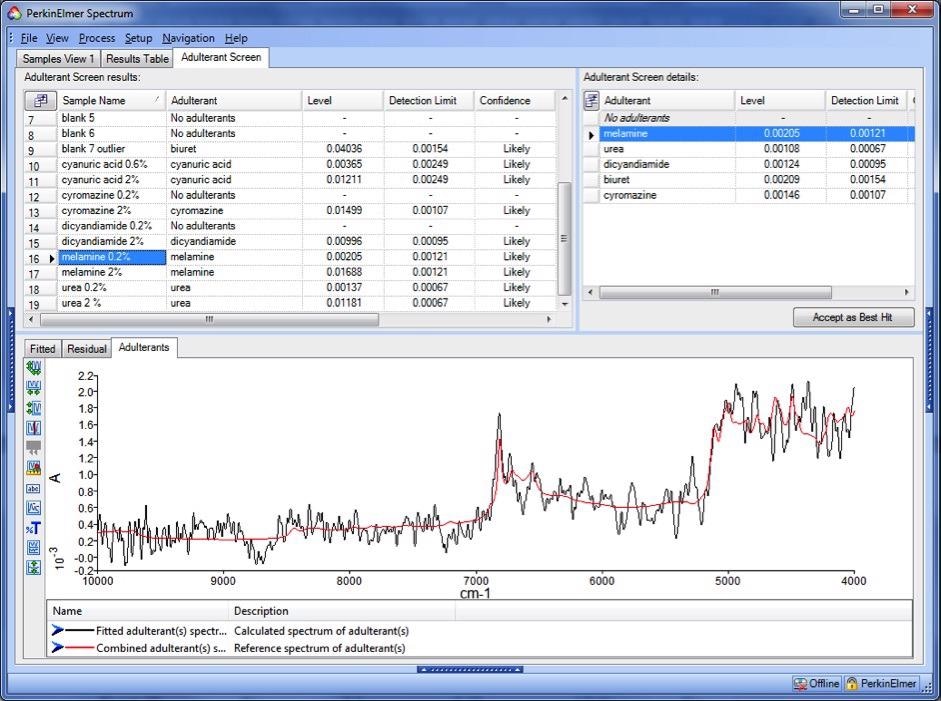Click the autorange Y axis graph icon
941x701 pixels.
pyautogui.click(x=34, y=408)
